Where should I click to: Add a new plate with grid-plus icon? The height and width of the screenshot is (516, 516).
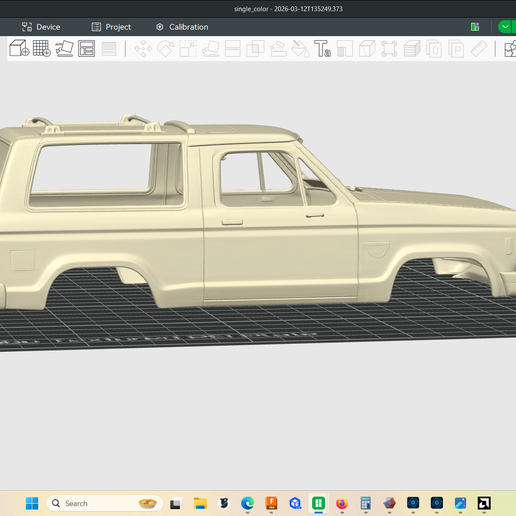pos(42,48)
